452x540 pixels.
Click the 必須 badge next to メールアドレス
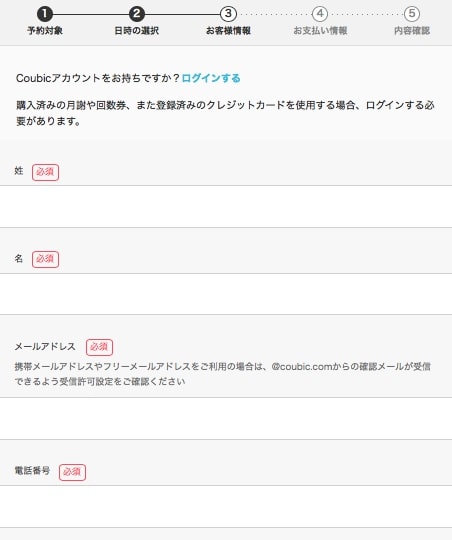tap(99, 347)
